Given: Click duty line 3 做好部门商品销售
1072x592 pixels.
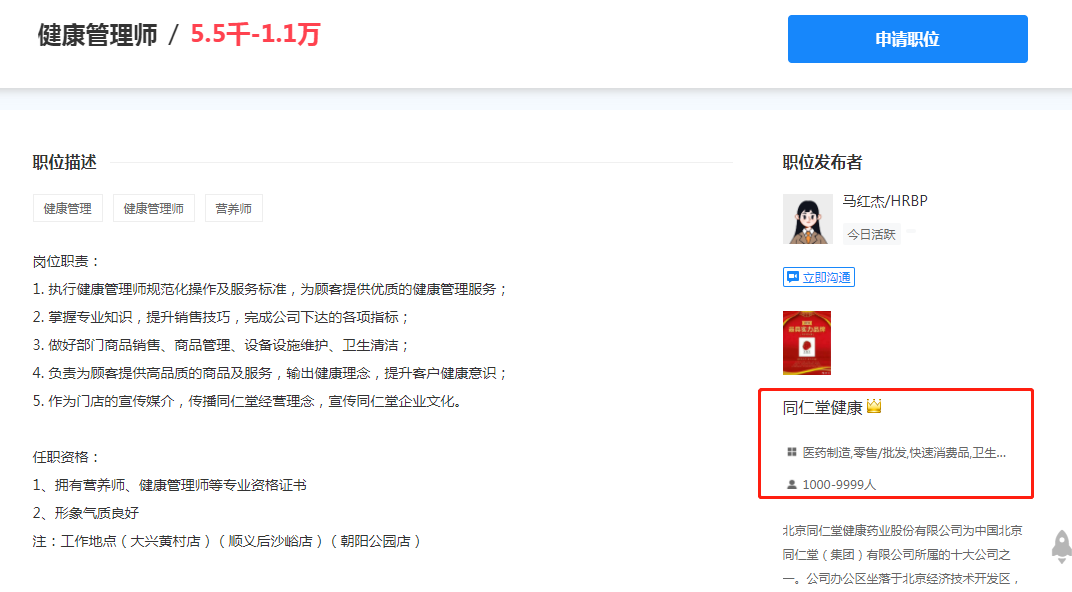Looking at the screenshot, I should point(221,345).
